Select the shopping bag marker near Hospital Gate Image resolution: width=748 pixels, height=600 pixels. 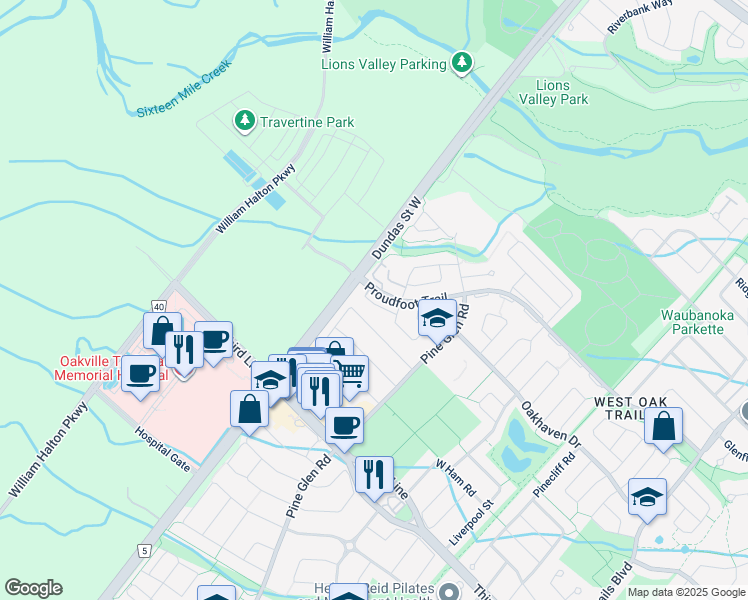click(250, 411)
